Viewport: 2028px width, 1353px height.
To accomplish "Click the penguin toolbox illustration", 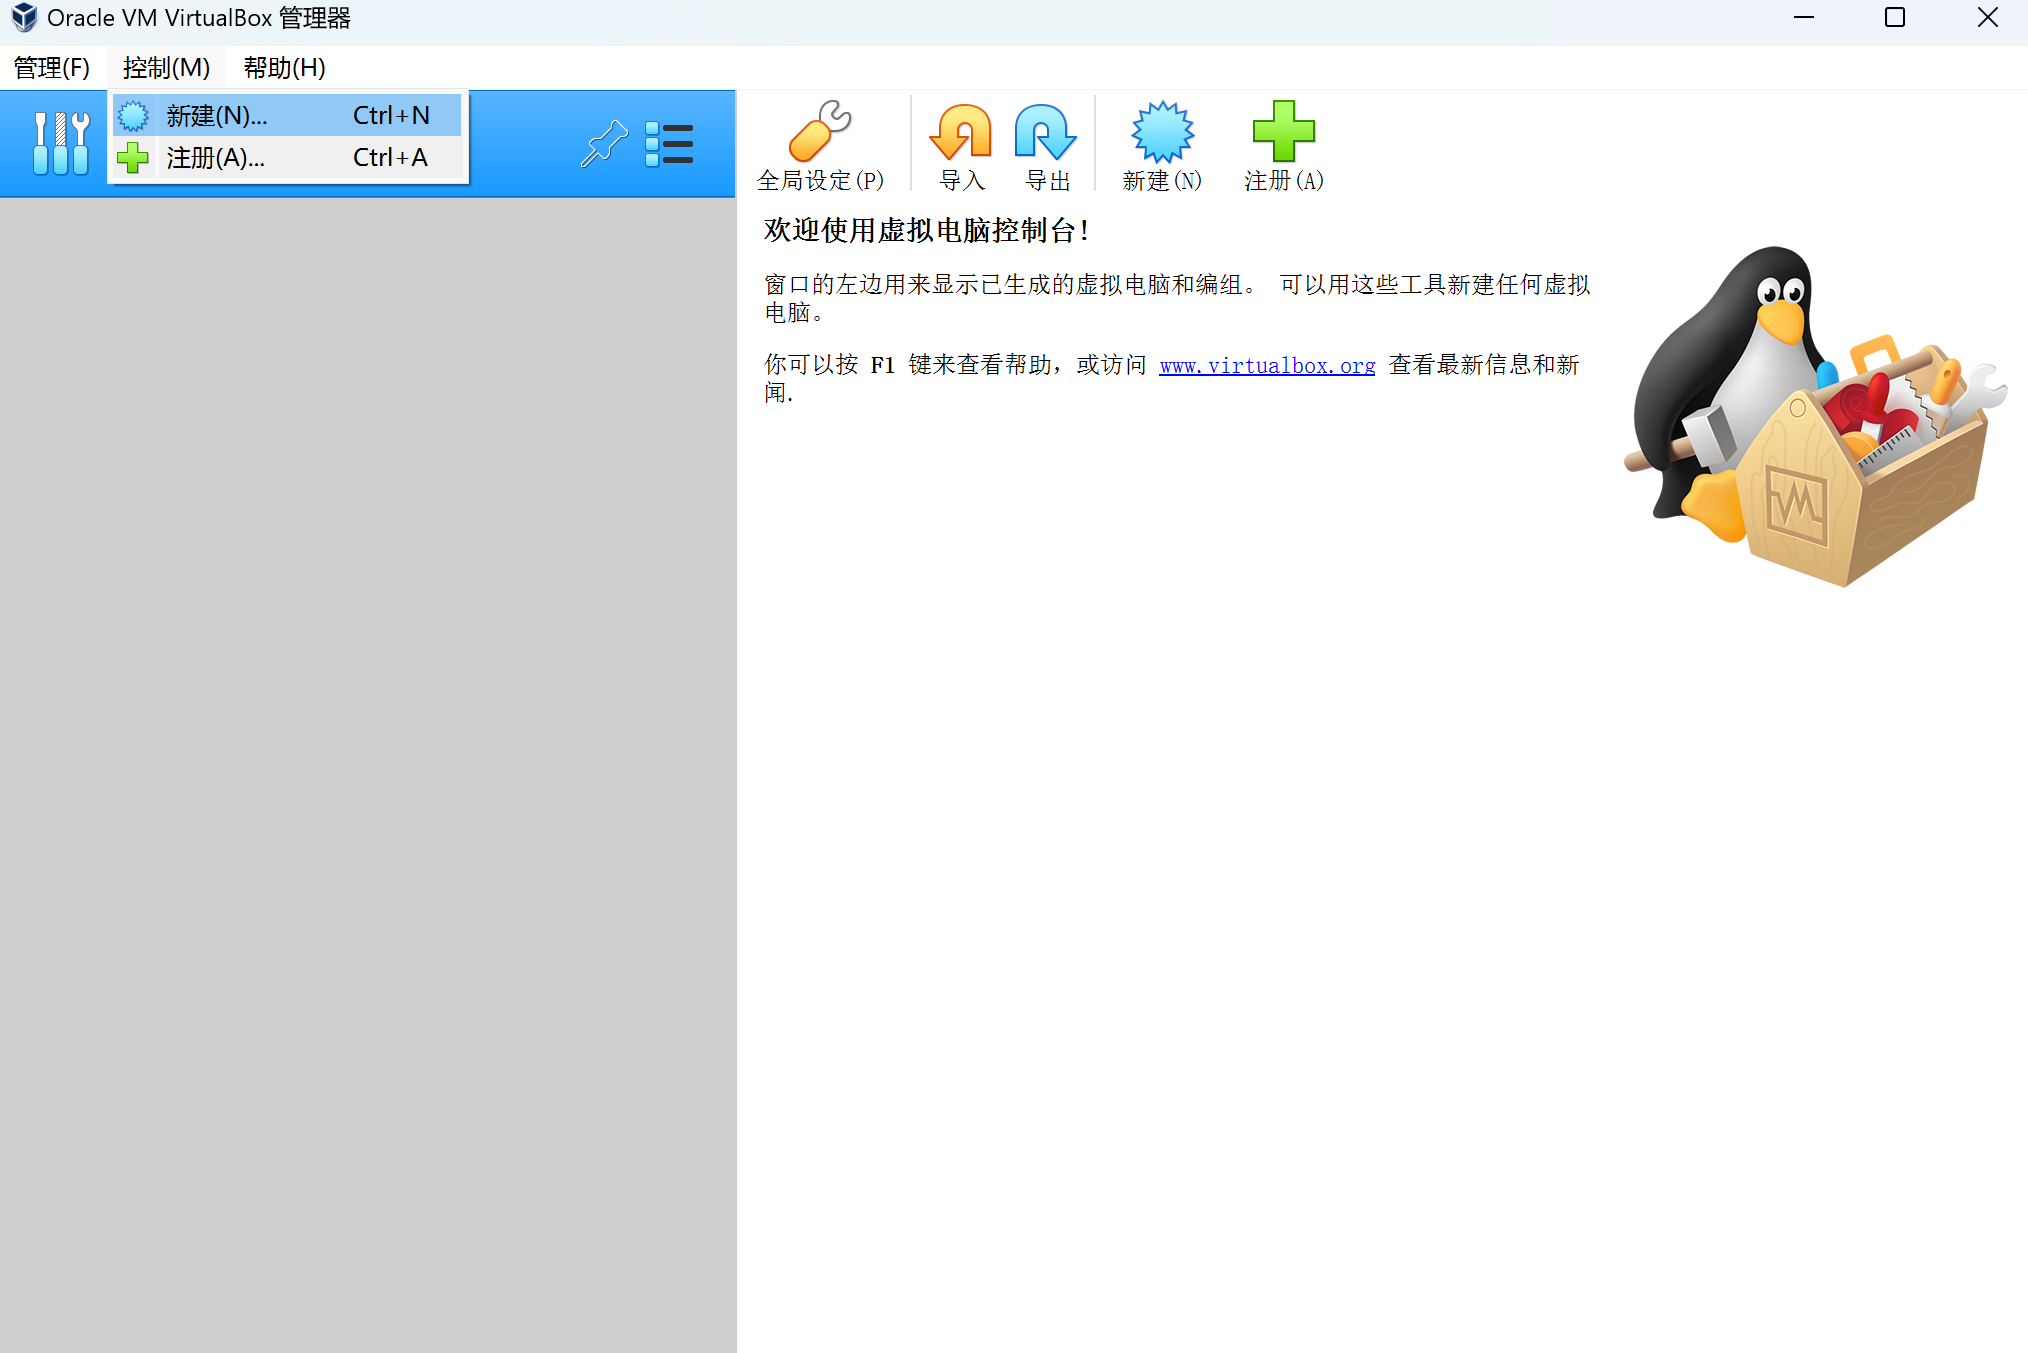I will 1815,416.
